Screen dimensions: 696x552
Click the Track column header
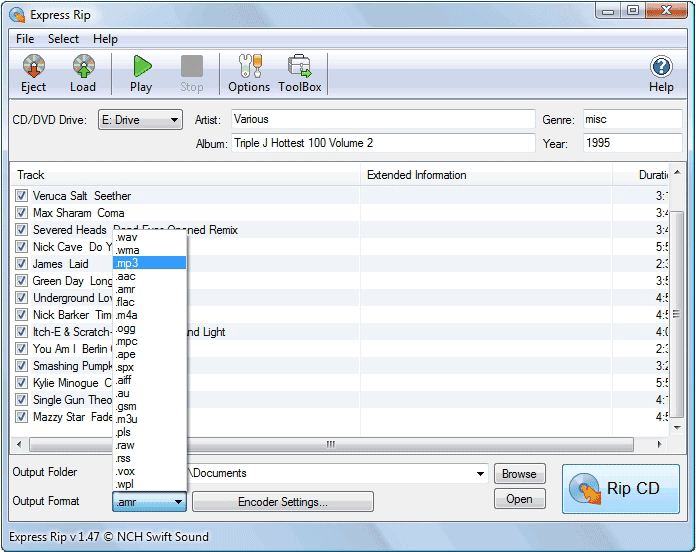(x=185, y=175)
